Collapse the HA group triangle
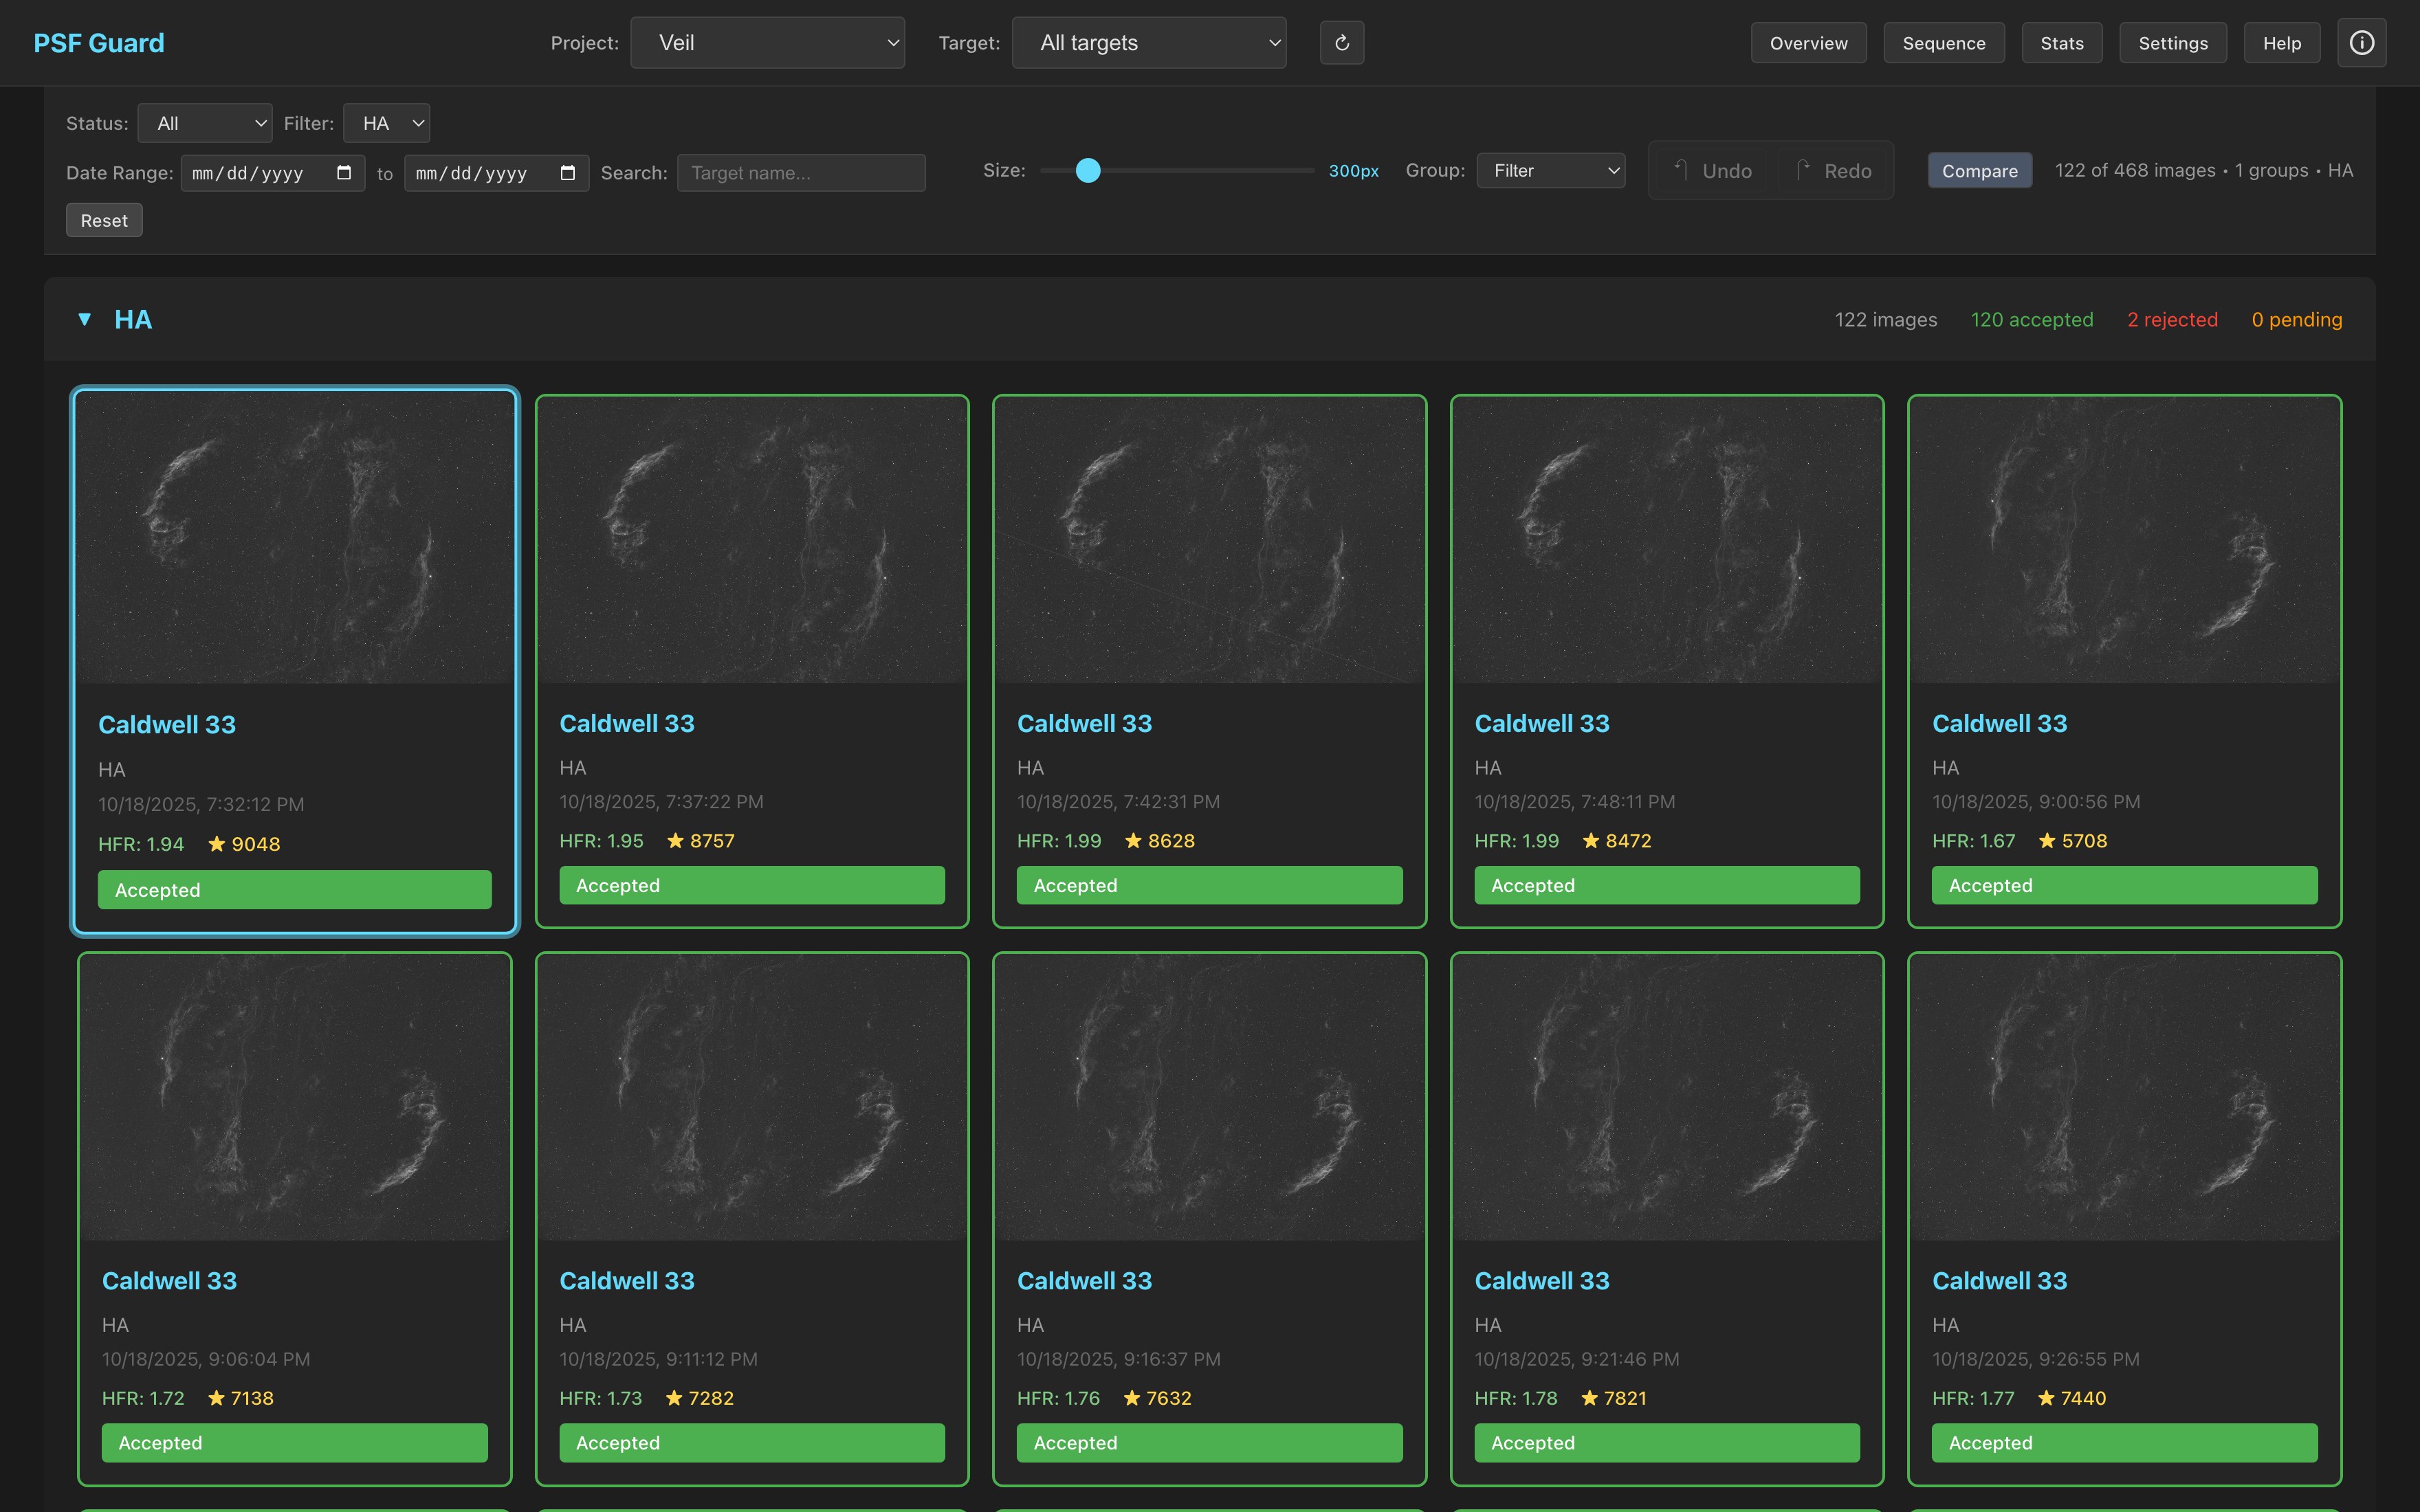Screen dimensions: 2420x1512 point(85,320)
